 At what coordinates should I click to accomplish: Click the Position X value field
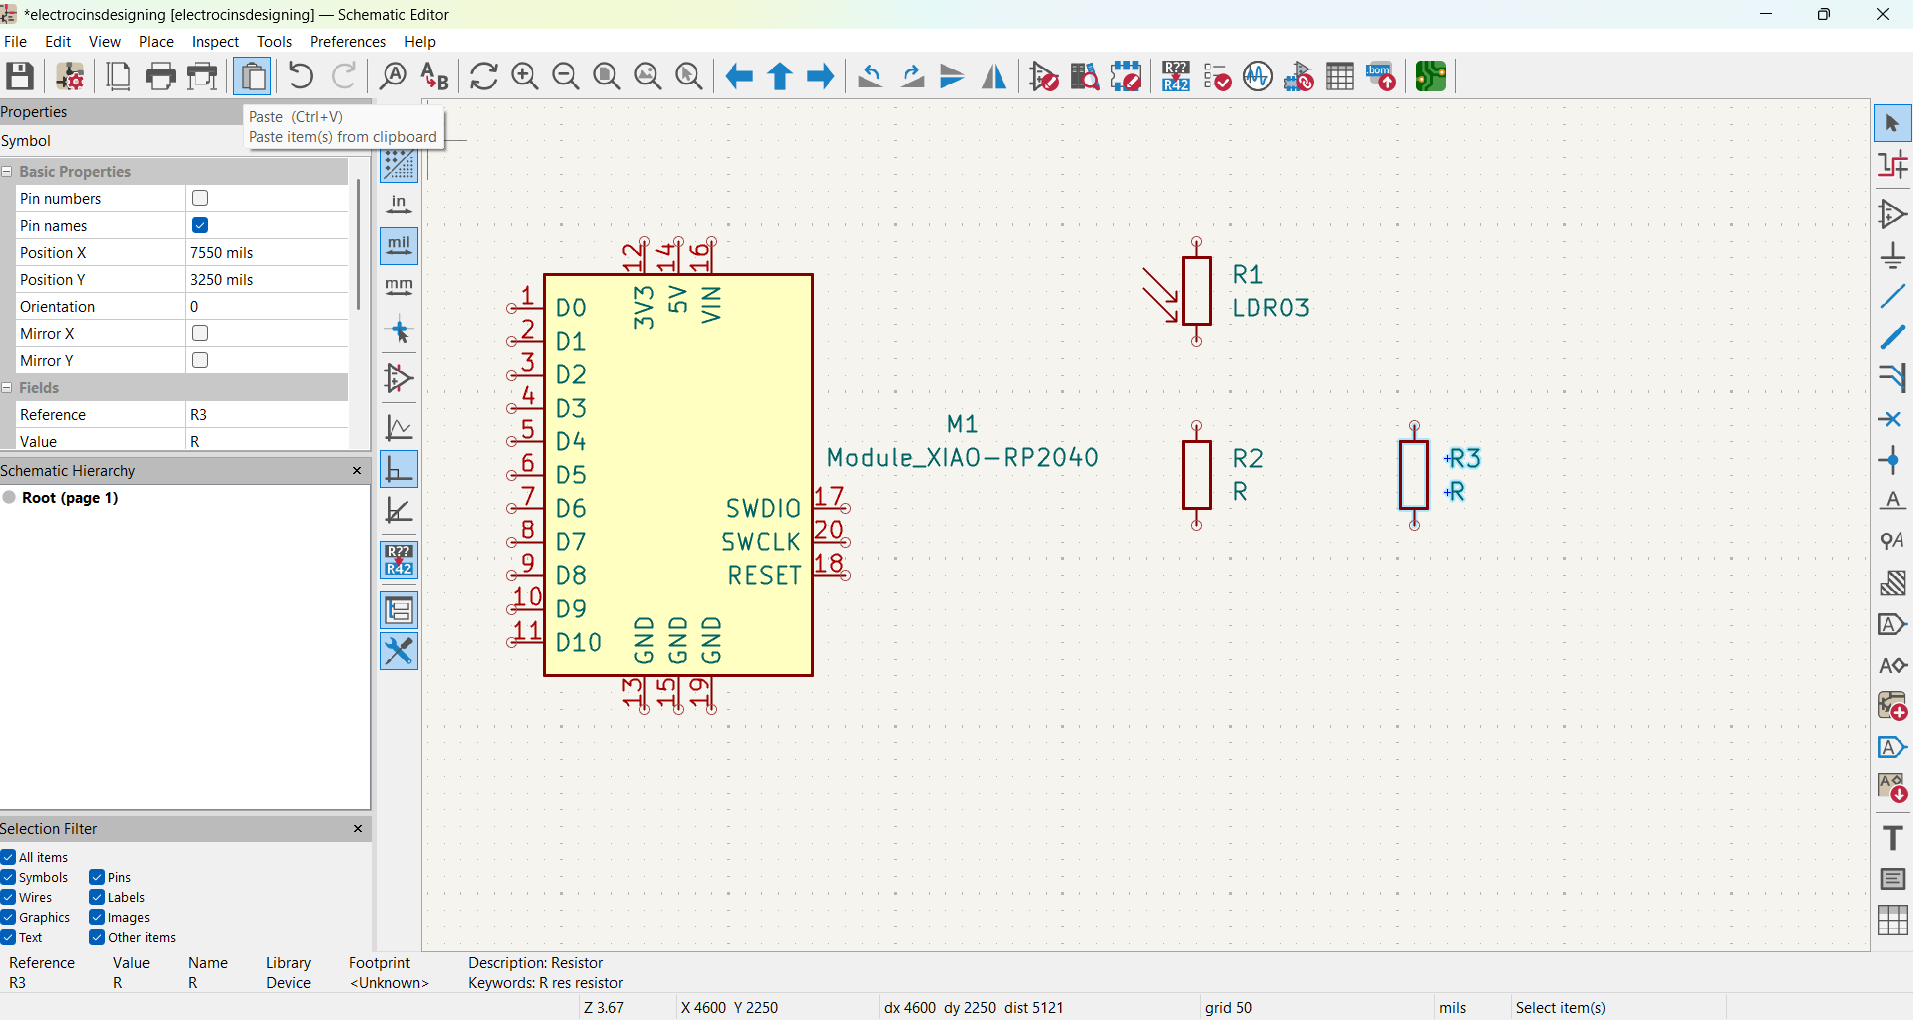(266, 252)
